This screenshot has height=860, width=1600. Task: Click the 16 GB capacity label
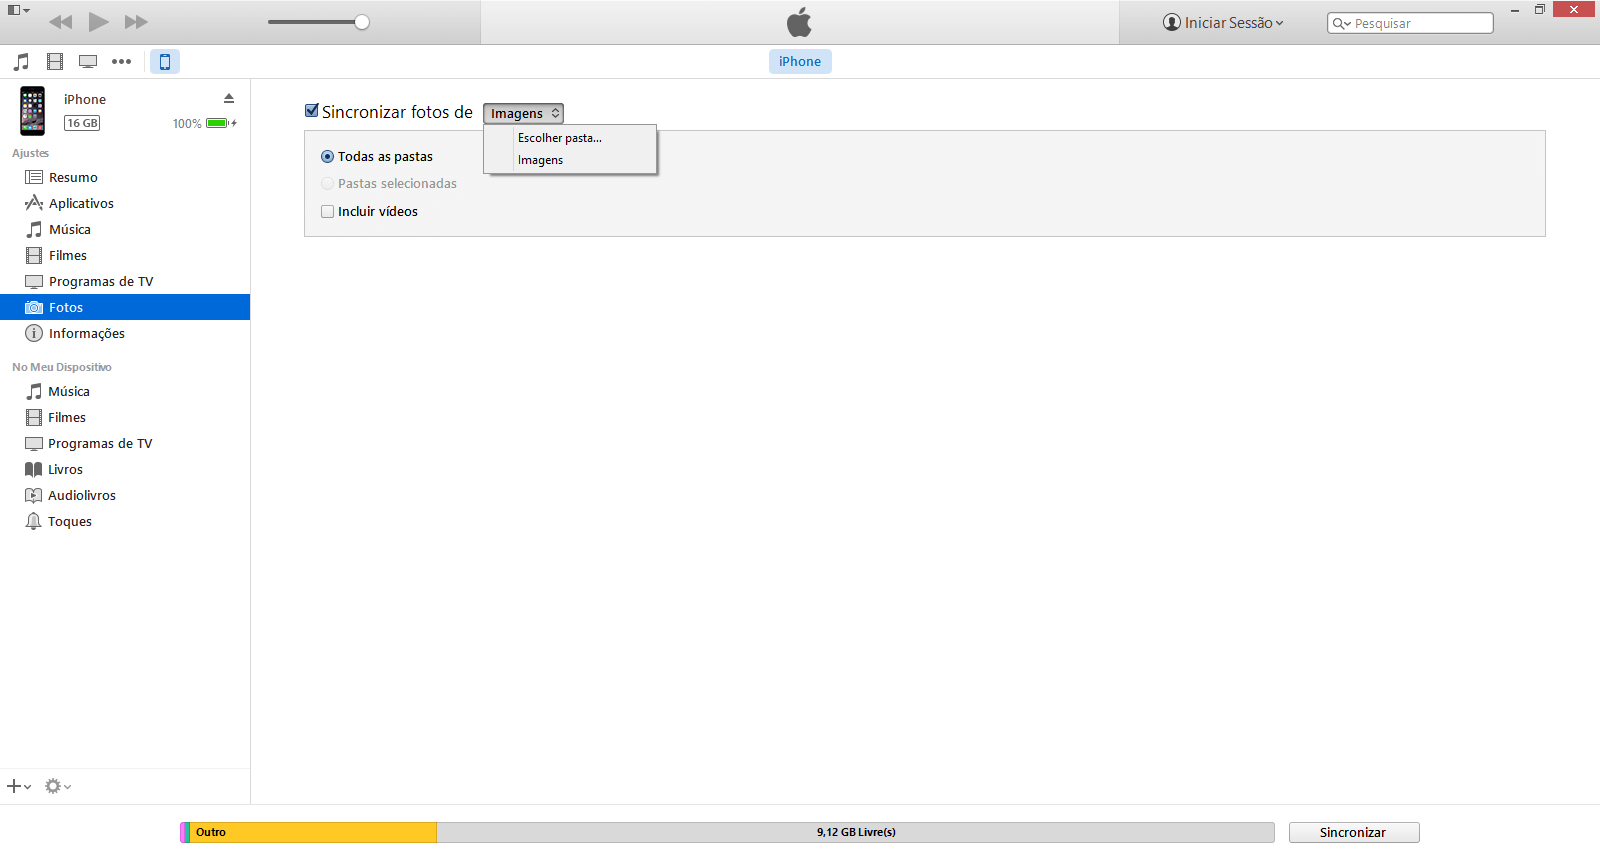point(82,123)
